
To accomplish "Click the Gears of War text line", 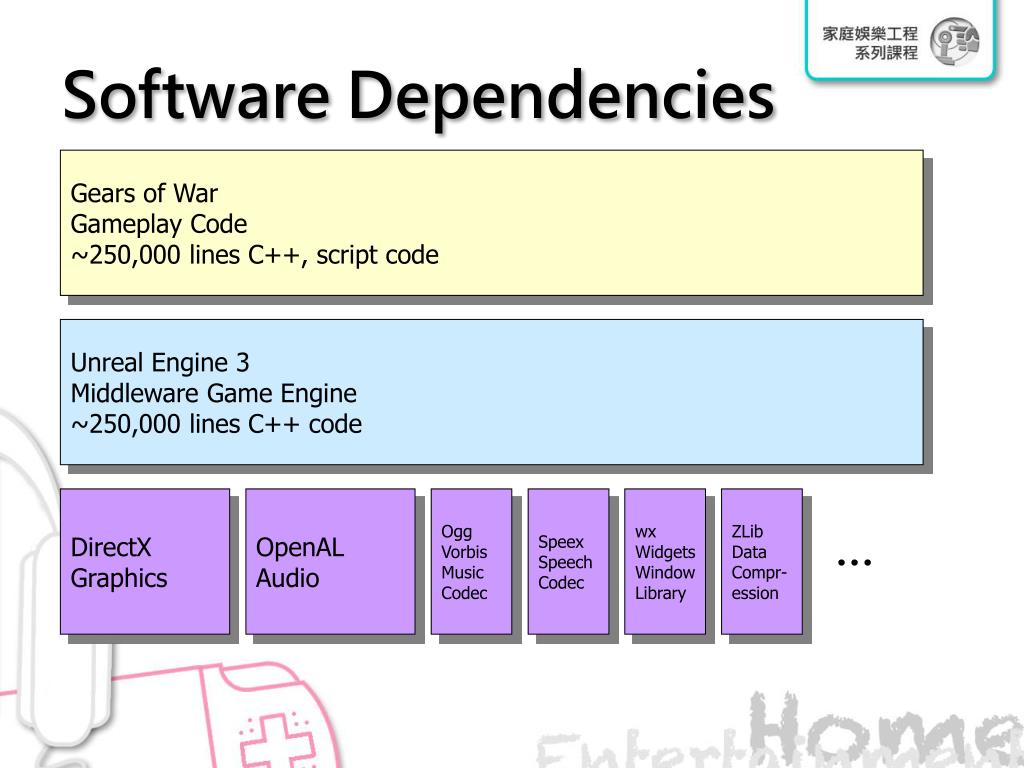I will [x=144, y=193].
